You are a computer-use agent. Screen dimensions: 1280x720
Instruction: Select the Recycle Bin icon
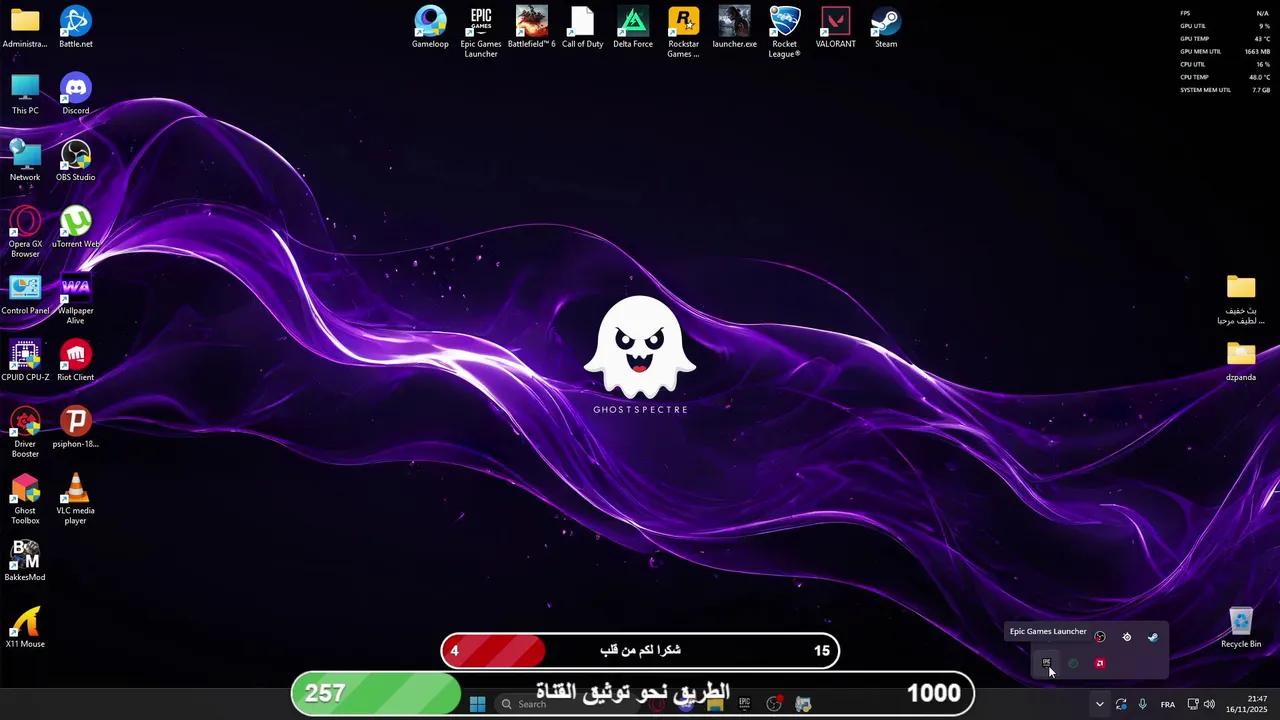(1241, 628)
